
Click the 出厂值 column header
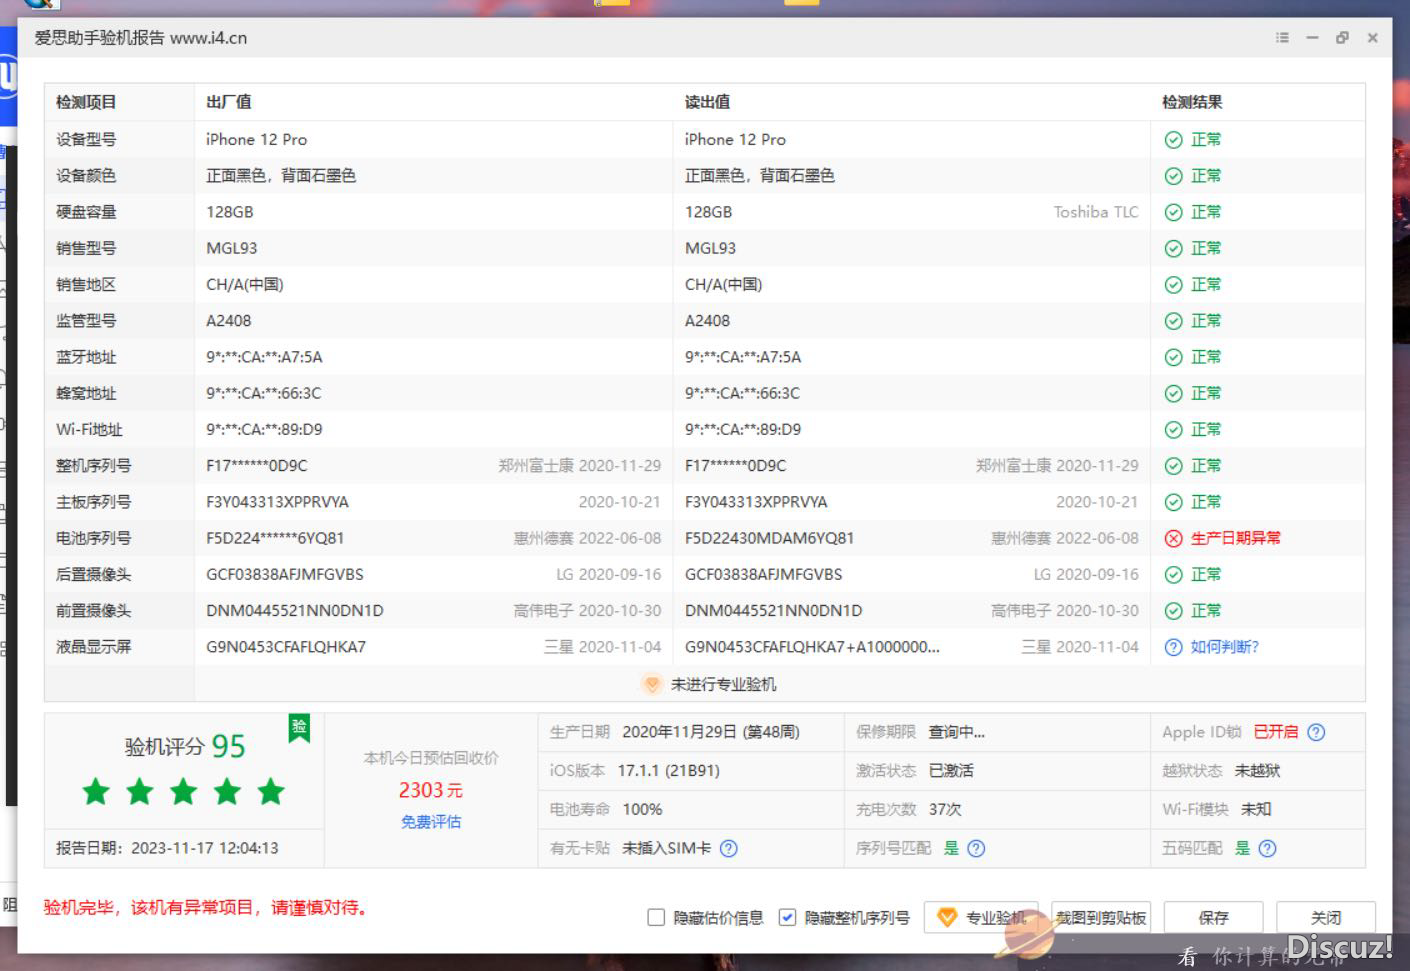pos(229,102)
